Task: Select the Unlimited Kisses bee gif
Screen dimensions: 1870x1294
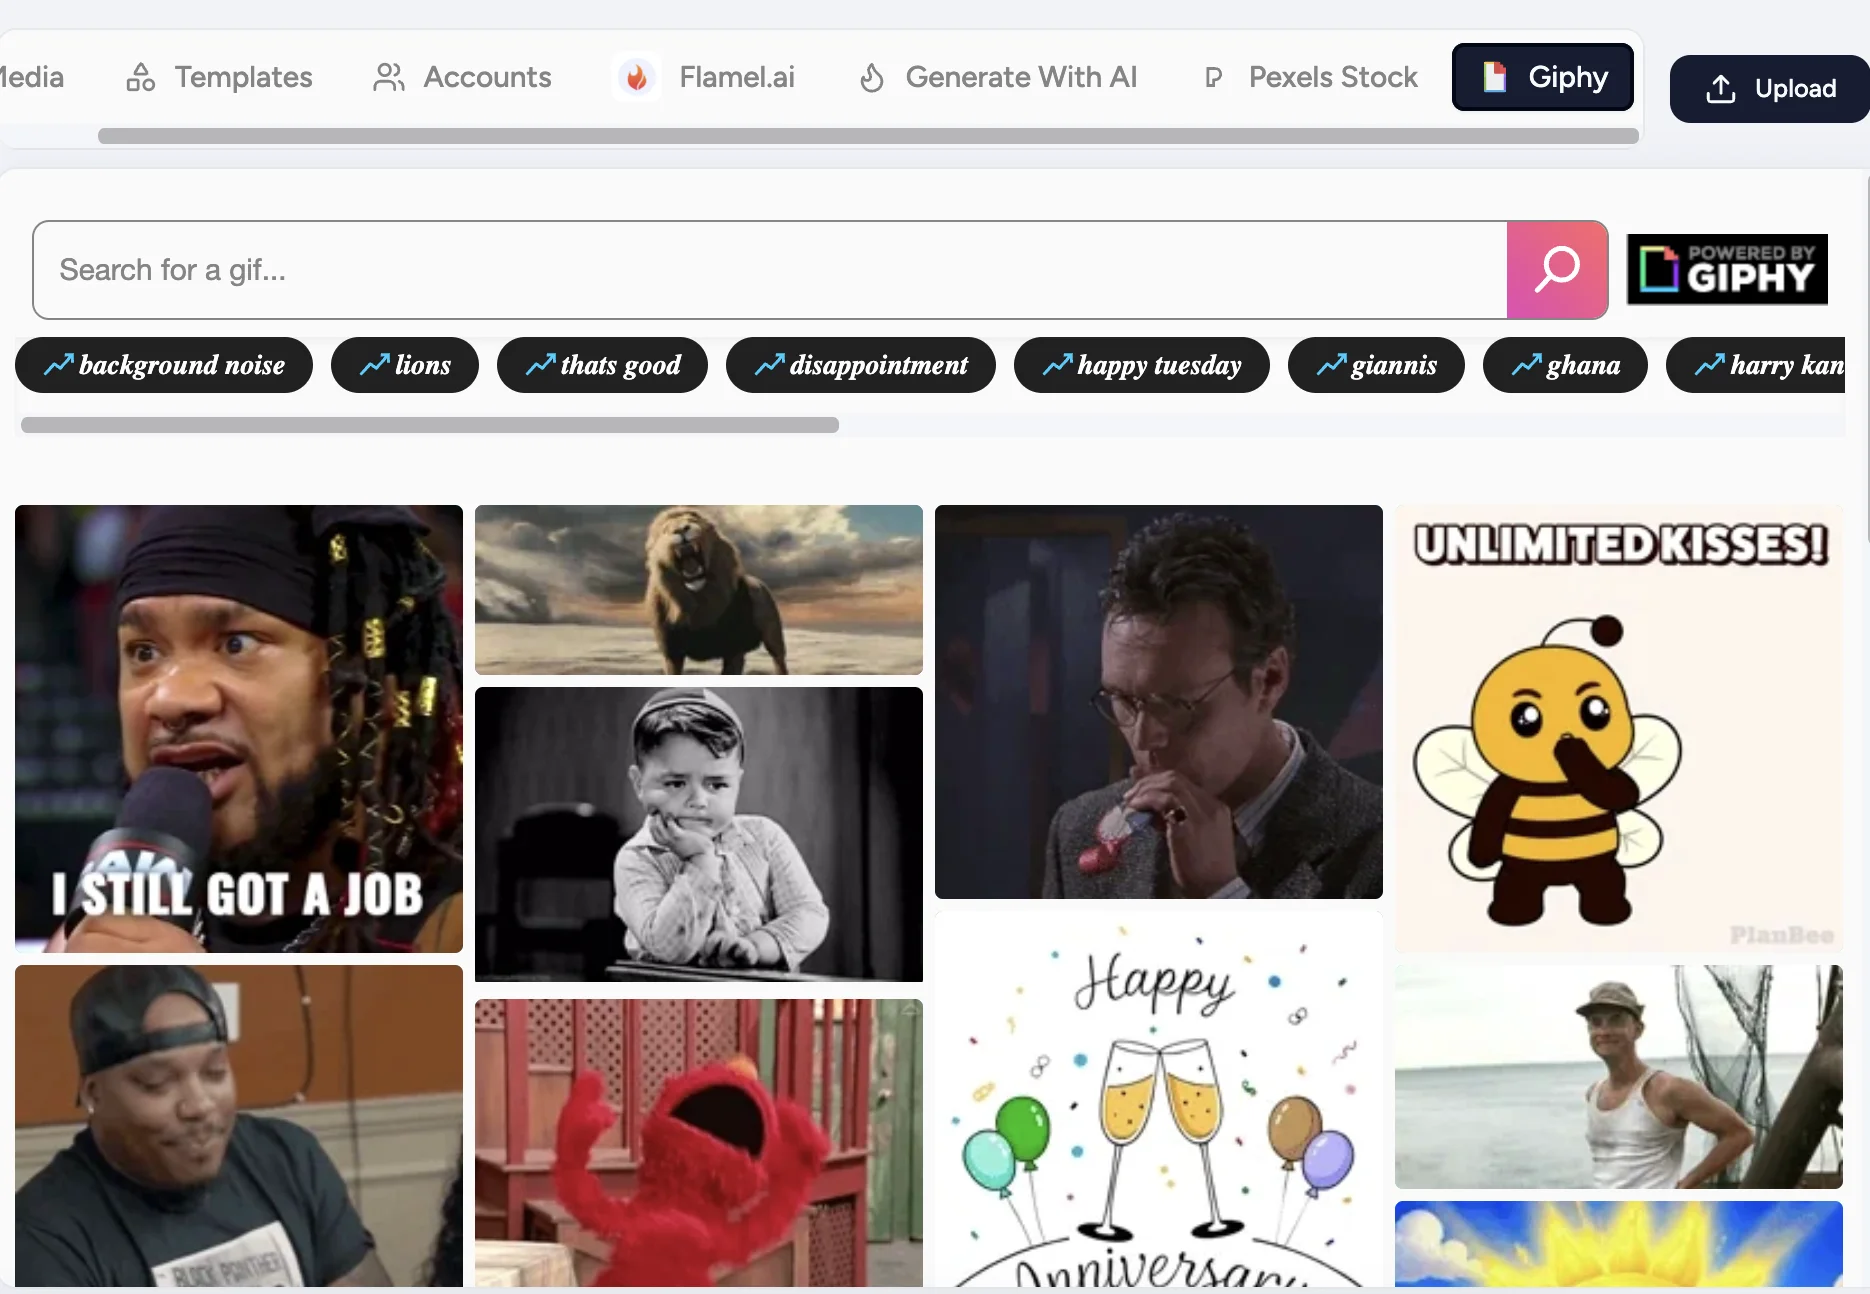Action: pyautogui.click(x=1619, y=729)
